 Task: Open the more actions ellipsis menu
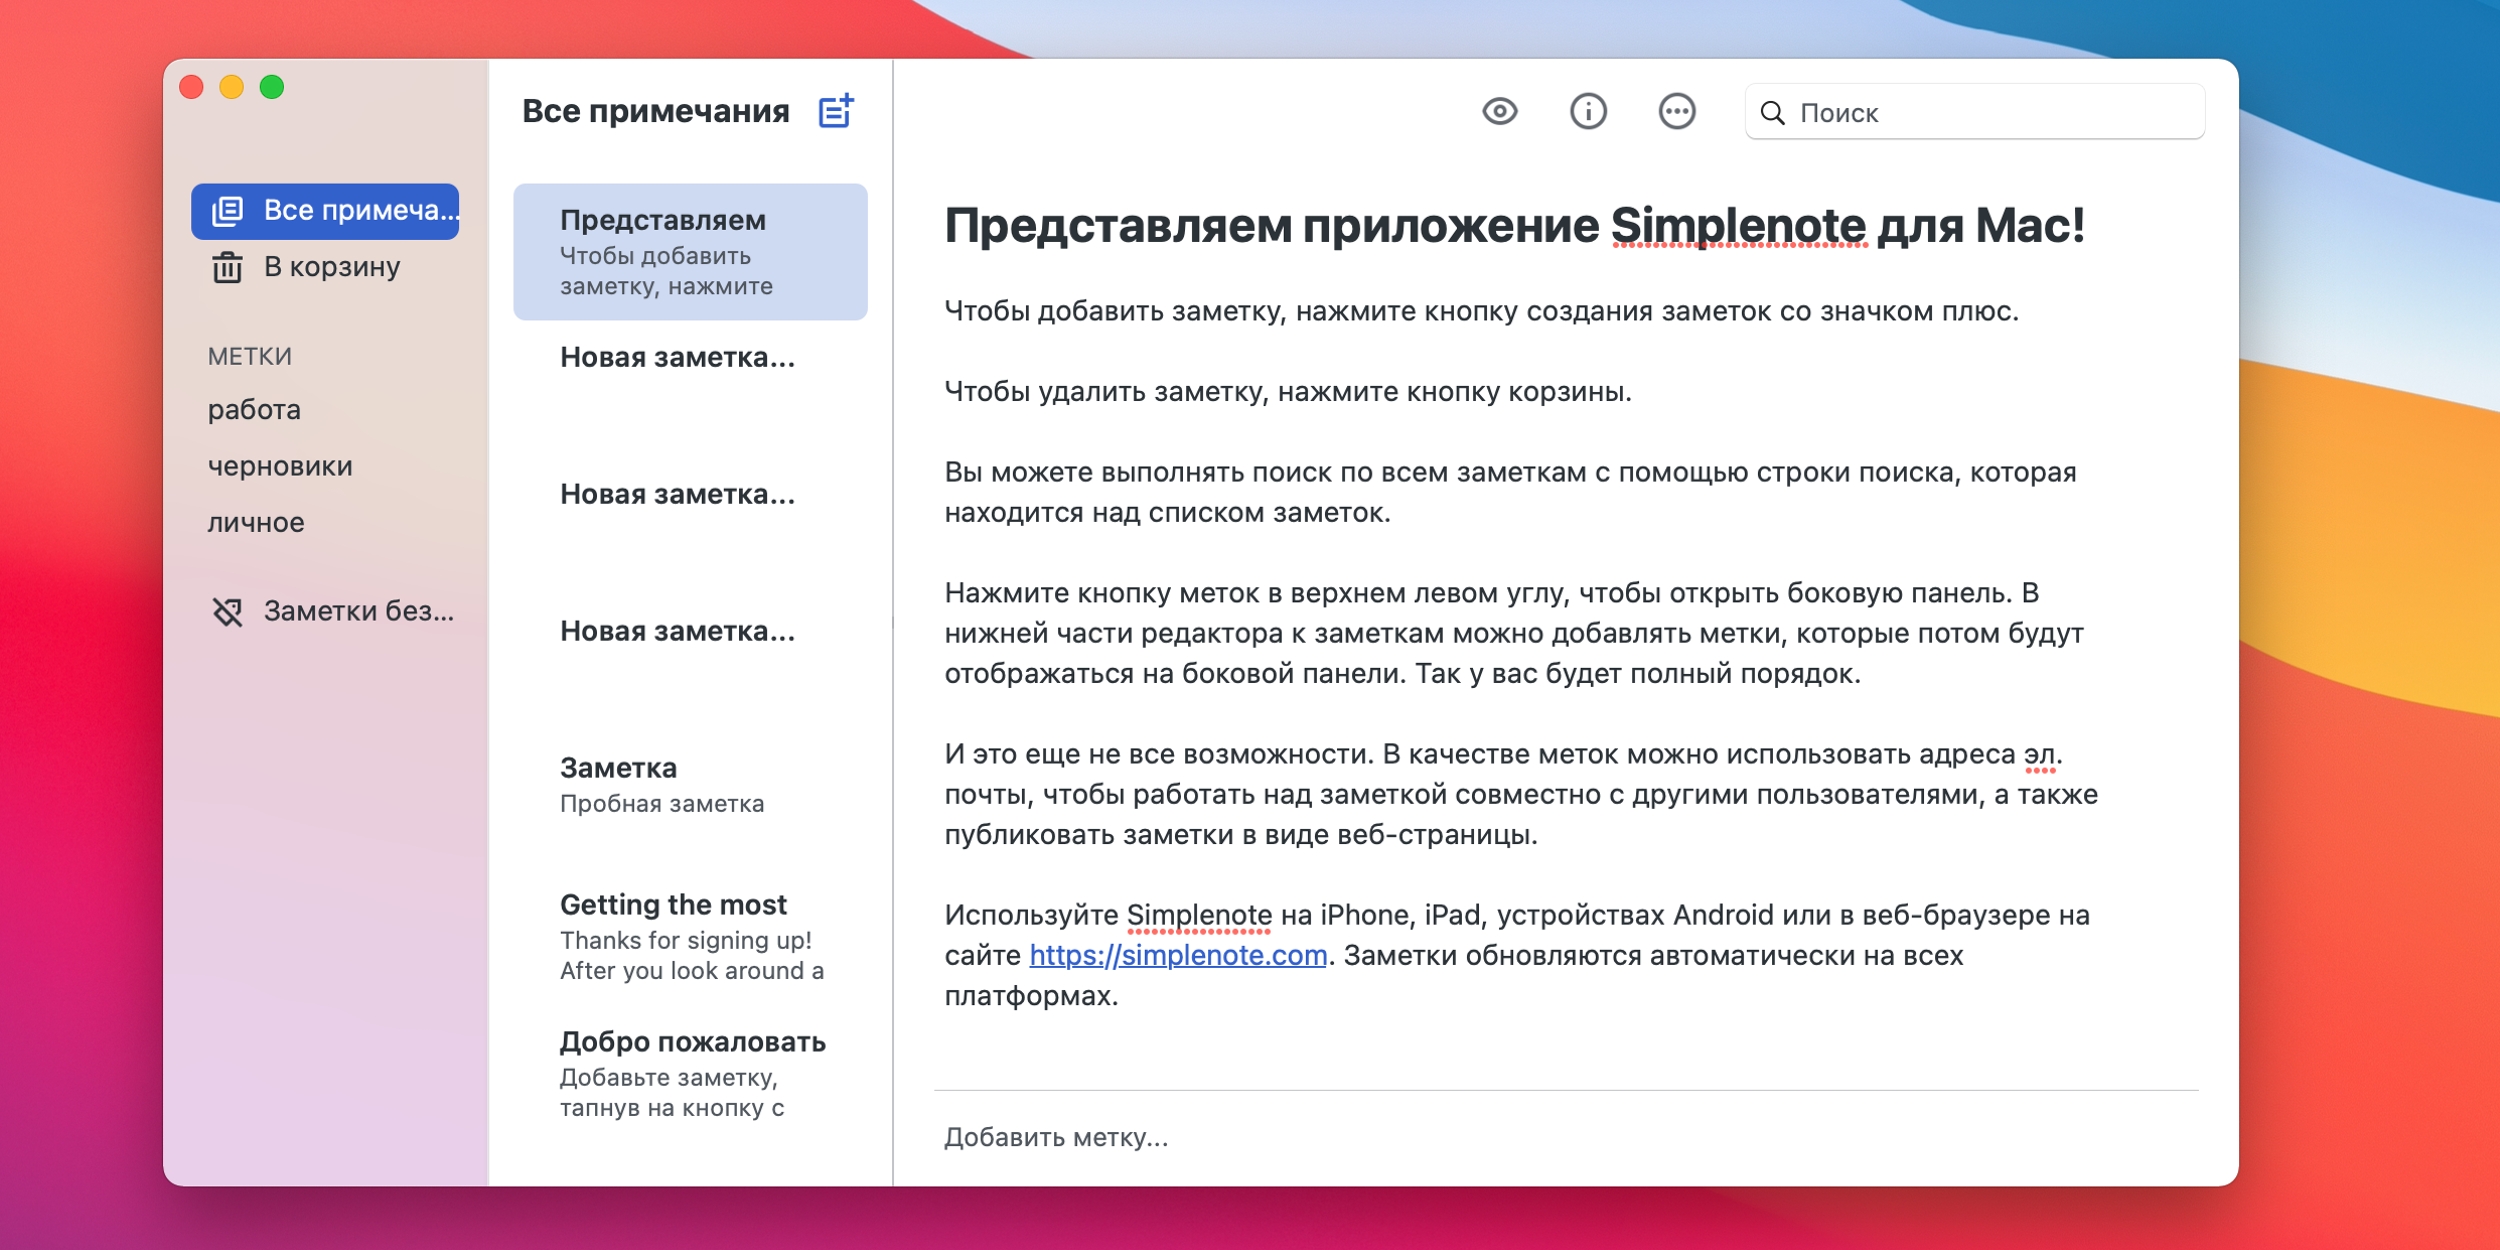[1676, 111]
